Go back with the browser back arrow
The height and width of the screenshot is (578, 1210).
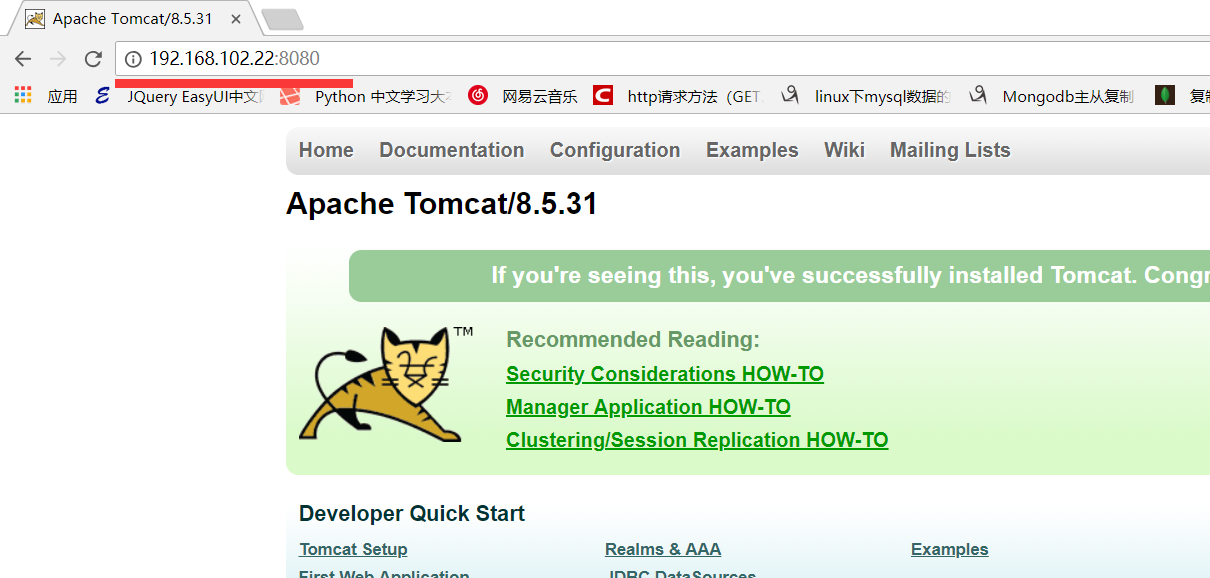(x=23, y=59)
